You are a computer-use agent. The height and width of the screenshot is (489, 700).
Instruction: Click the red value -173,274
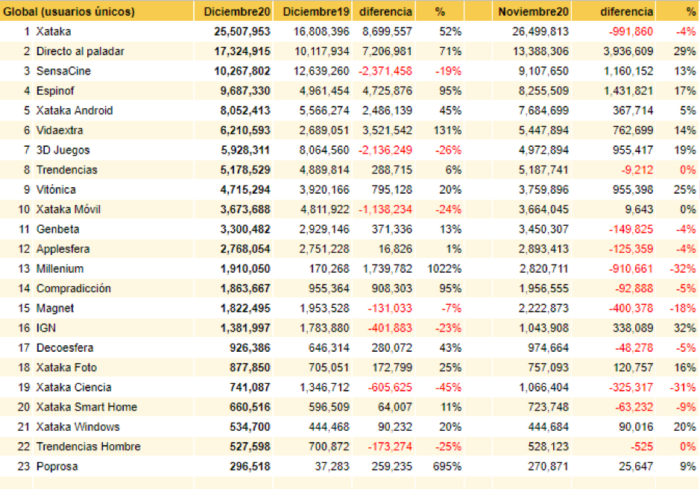pos(390,447)
